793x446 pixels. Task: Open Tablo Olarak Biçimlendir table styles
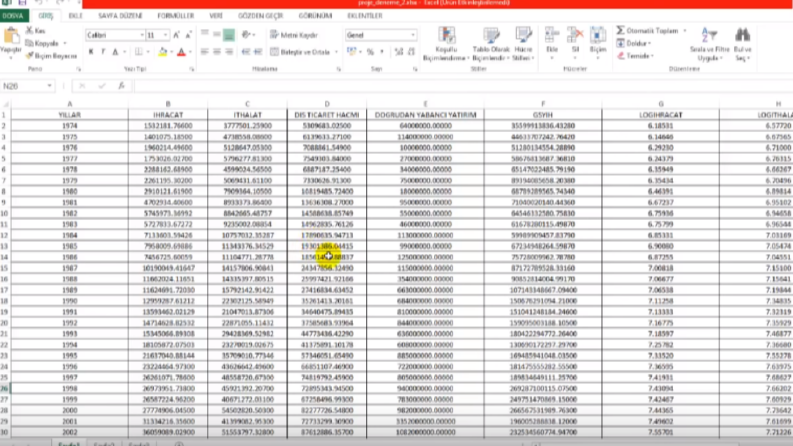tap(491, 44)
